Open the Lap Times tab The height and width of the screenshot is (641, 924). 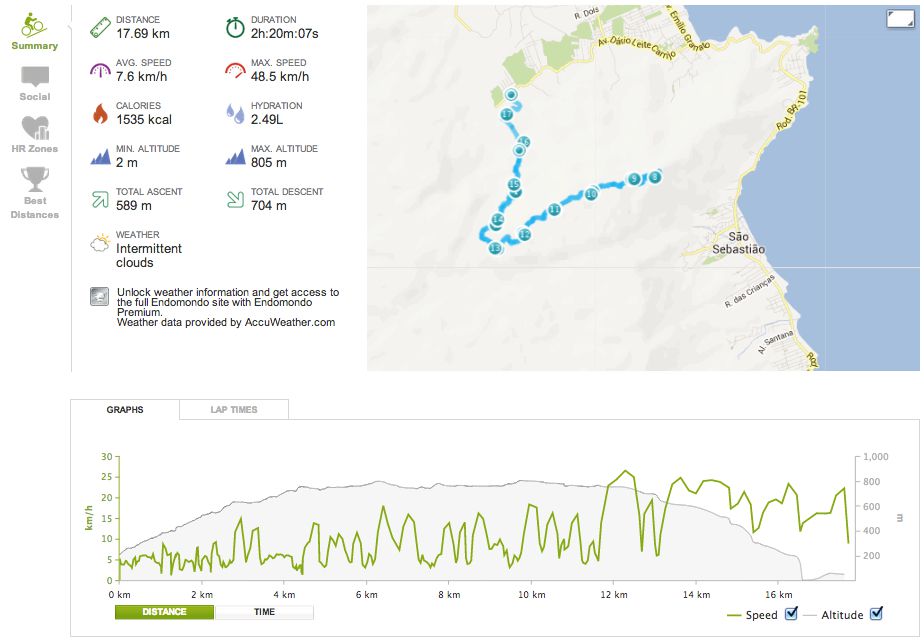tap(234, 409)
